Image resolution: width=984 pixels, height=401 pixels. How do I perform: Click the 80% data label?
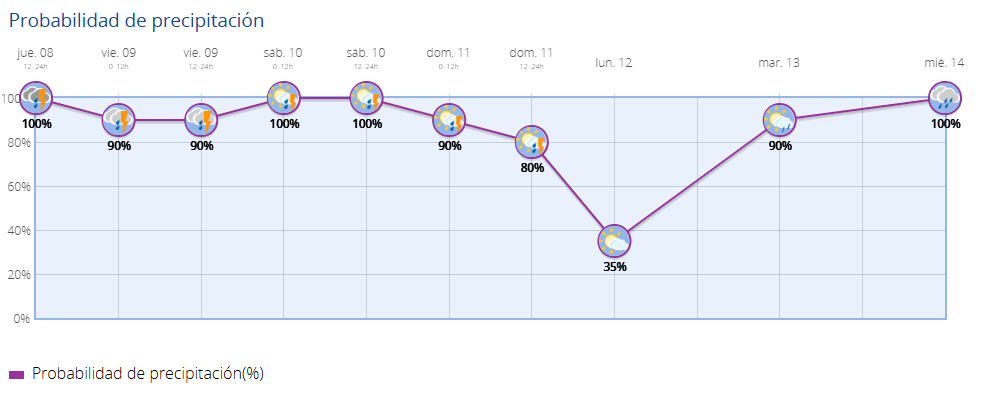click(532, 168)
